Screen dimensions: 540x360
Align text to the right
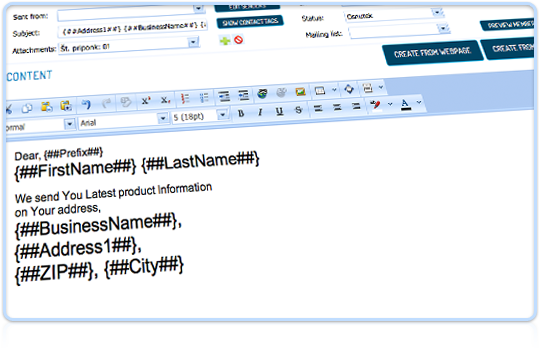tap(356, 106)
